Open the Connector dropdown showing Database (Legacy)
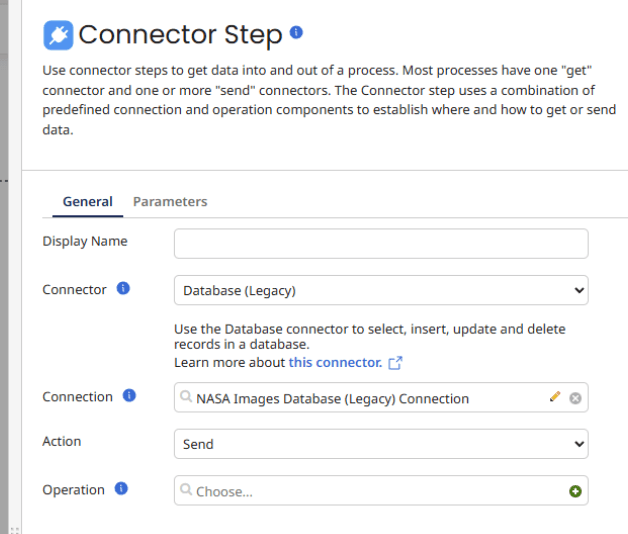Viewport: 628px width, 534px height. pyautogui.click(x=380, y=290)
